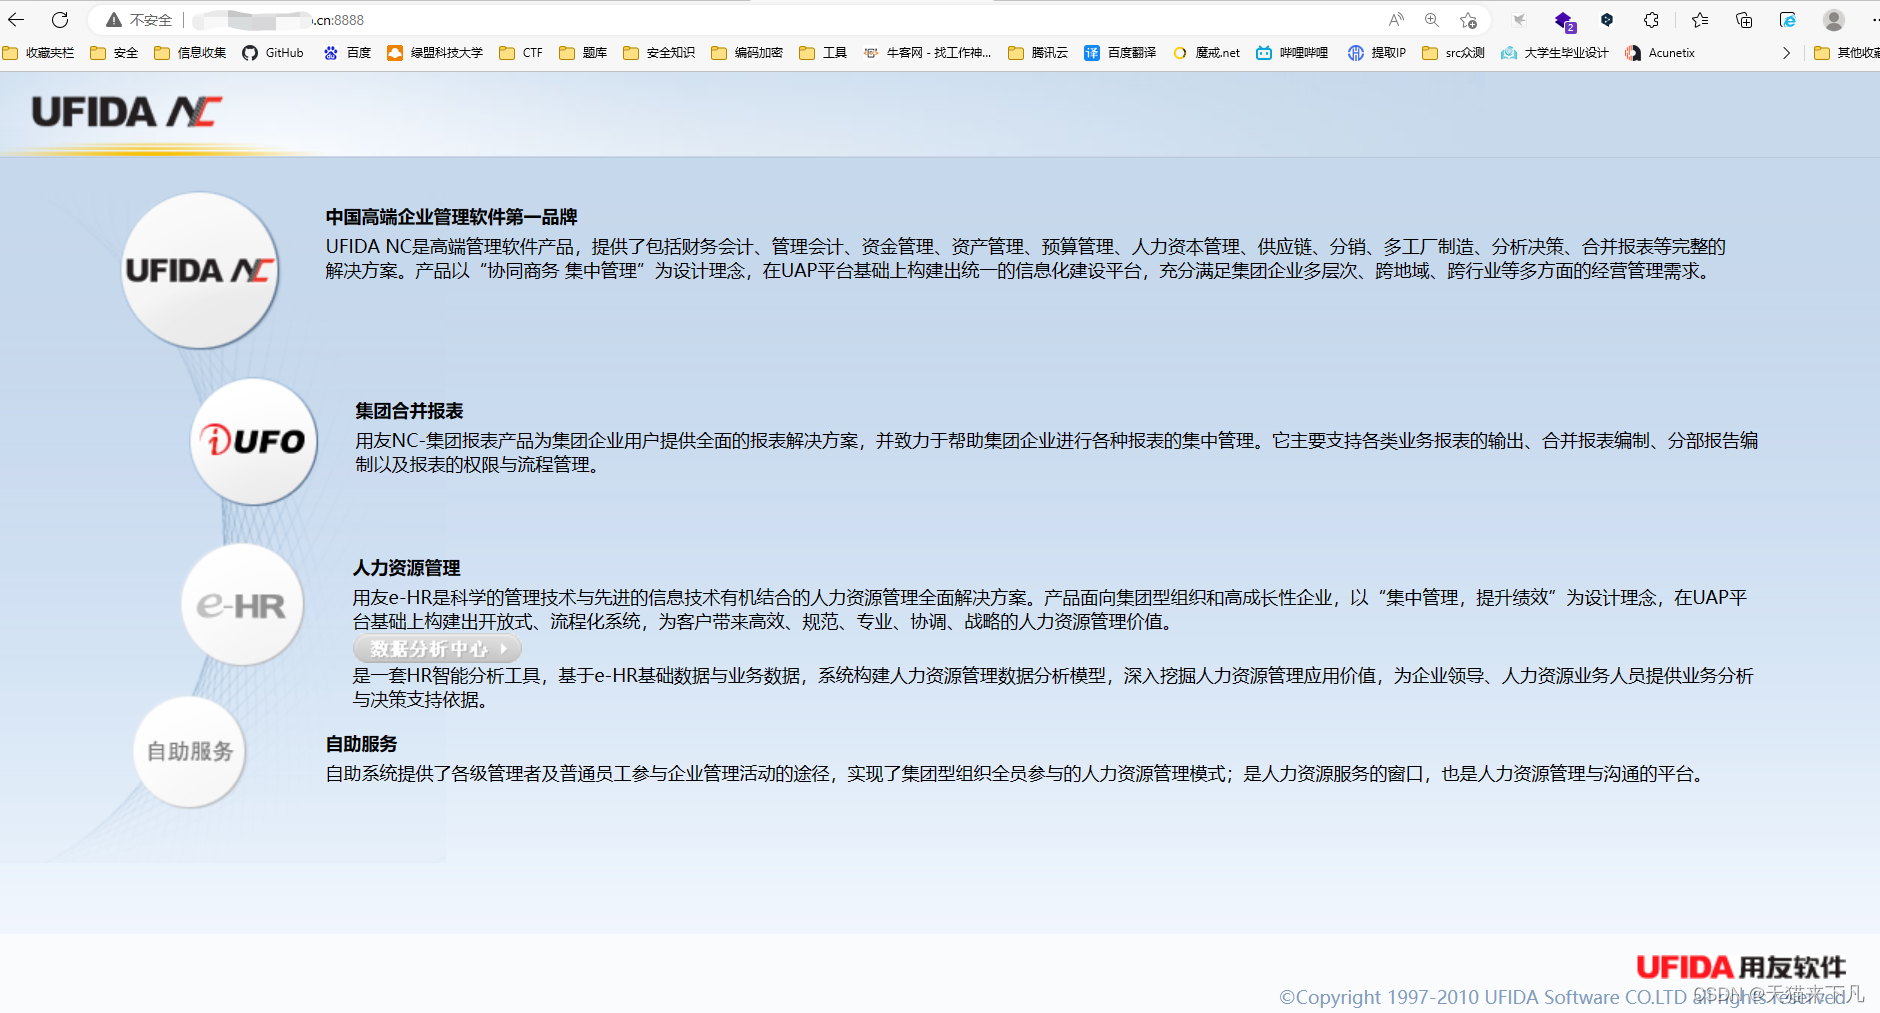The image size is (1880, 1013).
Task: Reload the page with refresh icon
Action: pyautogui.click(x=60, y=19)
